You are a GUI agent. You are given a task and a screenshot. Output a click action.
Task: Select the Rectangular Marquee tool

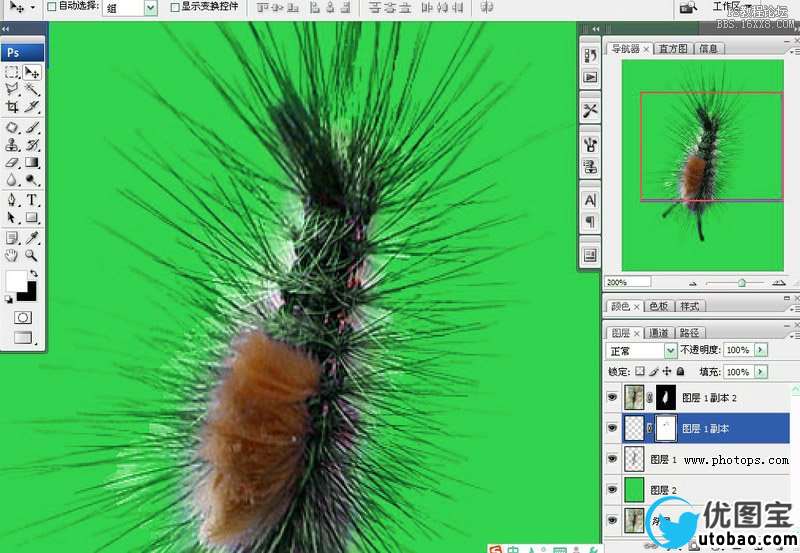[x=12, y=72]
